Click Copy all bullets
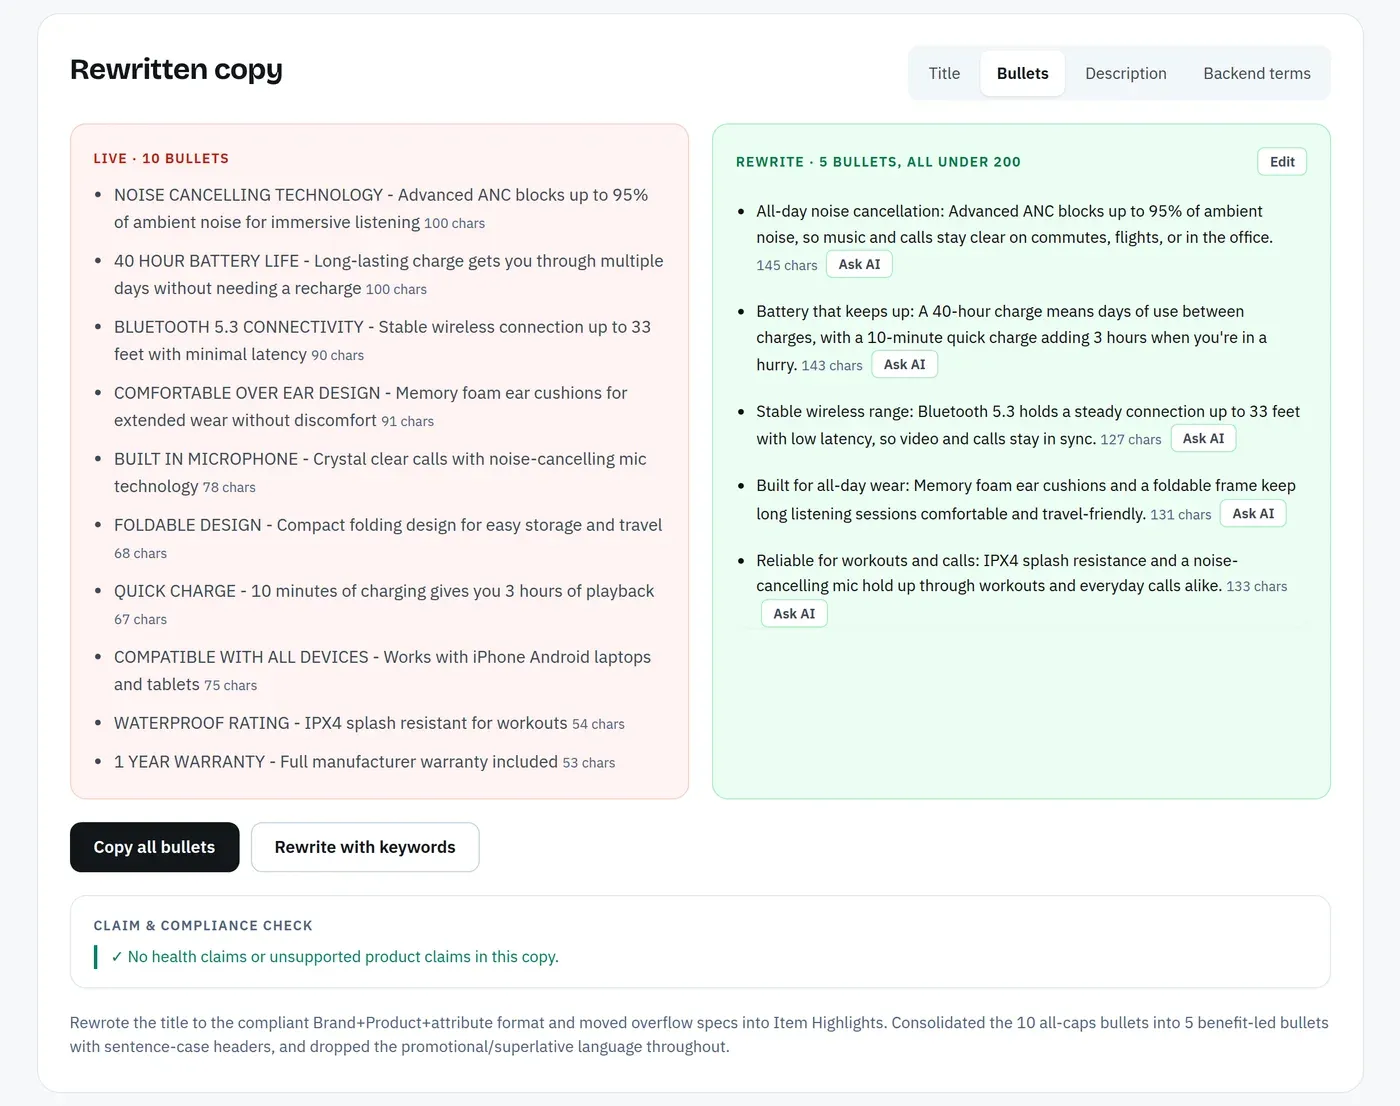This screenshot has width=1400, height=1106. (x=154, y=847)
